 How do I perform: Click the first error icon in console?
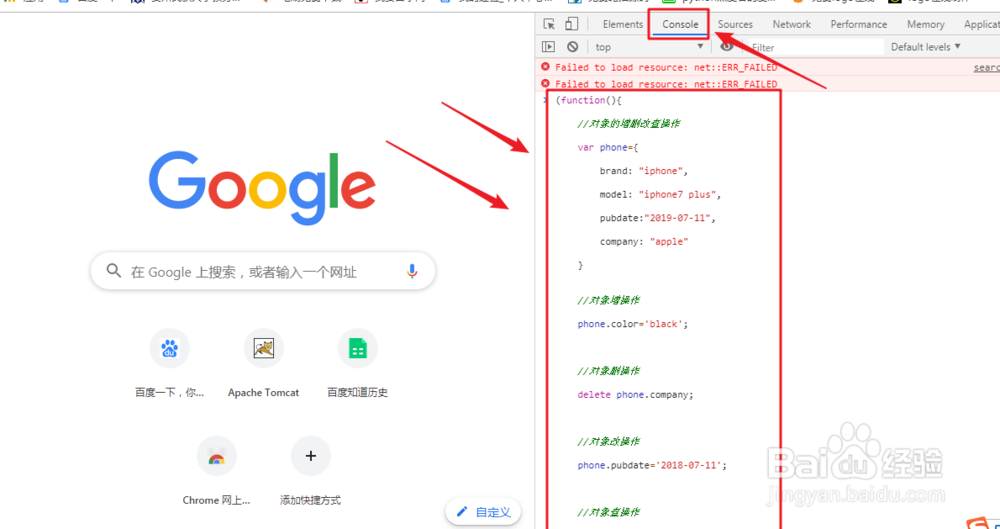(545, 67)
